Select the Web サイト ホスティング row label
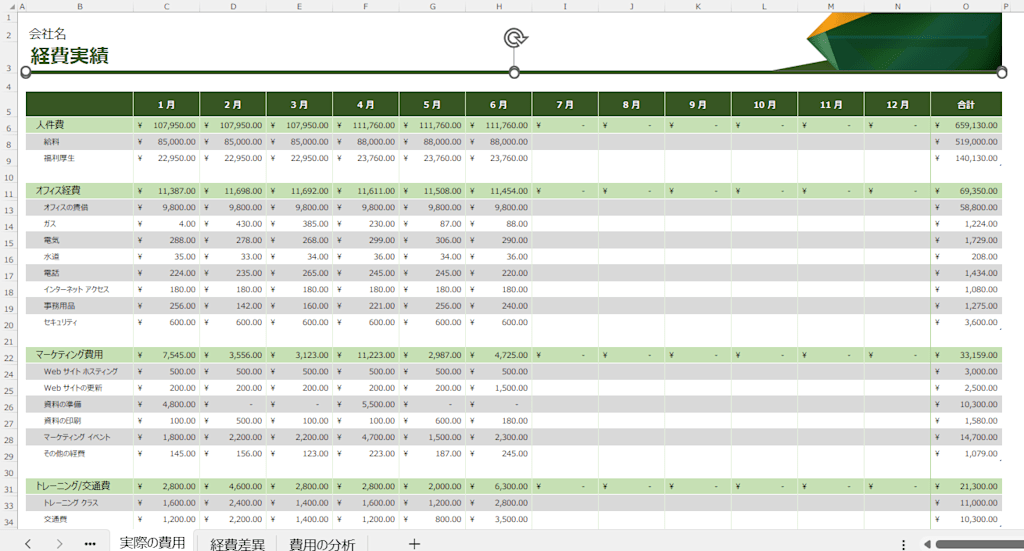This screenshot has height=551, width=1024. [x=81, y=371]
